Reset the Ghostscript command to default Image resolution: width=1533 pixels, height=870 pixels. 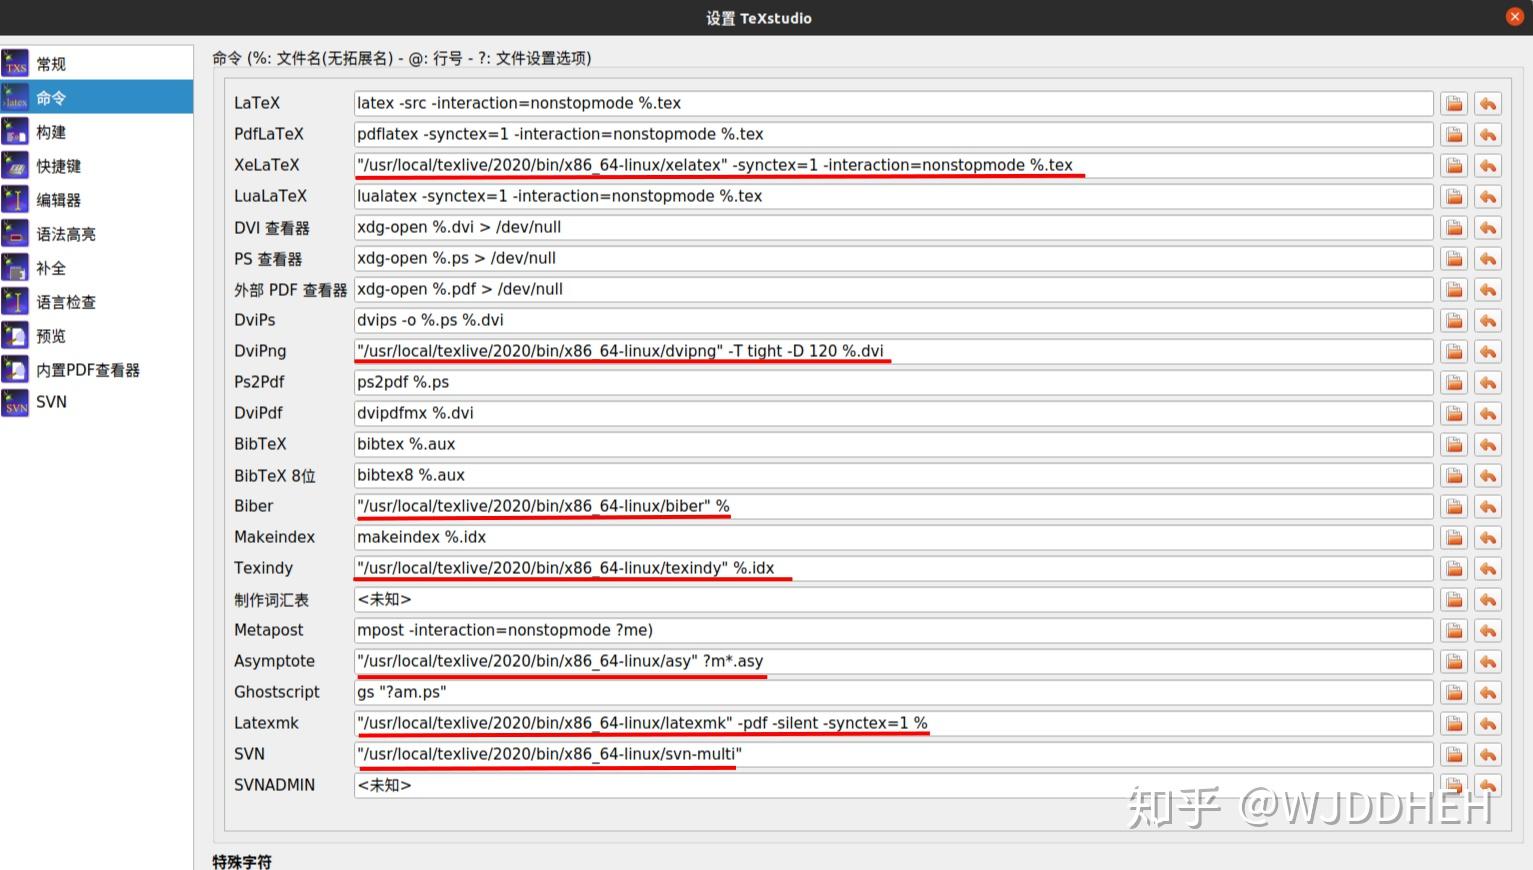1488,693
